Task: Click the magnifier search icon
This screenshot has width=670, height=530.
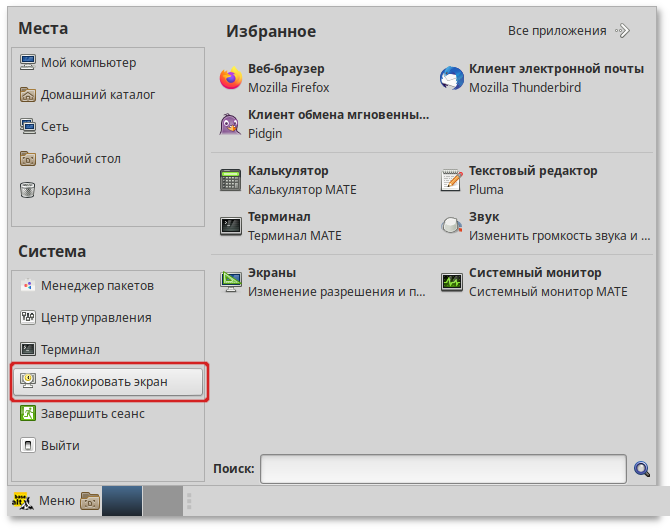Action: [x=642, y=468]
